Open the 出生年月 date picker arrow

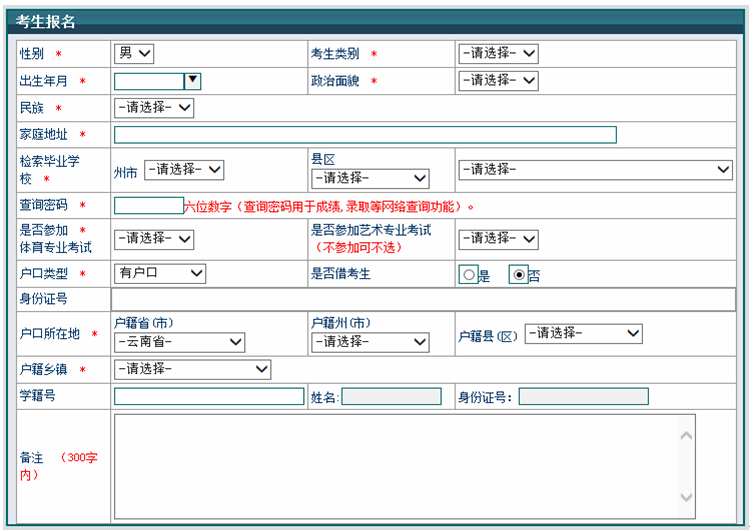tap(193, 81)
